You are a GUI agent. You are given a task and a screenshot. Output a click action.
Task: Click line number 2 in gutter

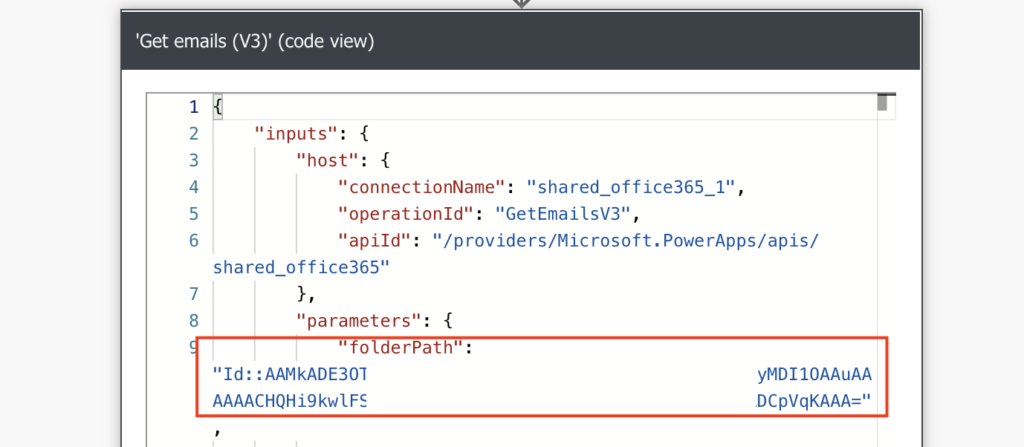[193, 134]
